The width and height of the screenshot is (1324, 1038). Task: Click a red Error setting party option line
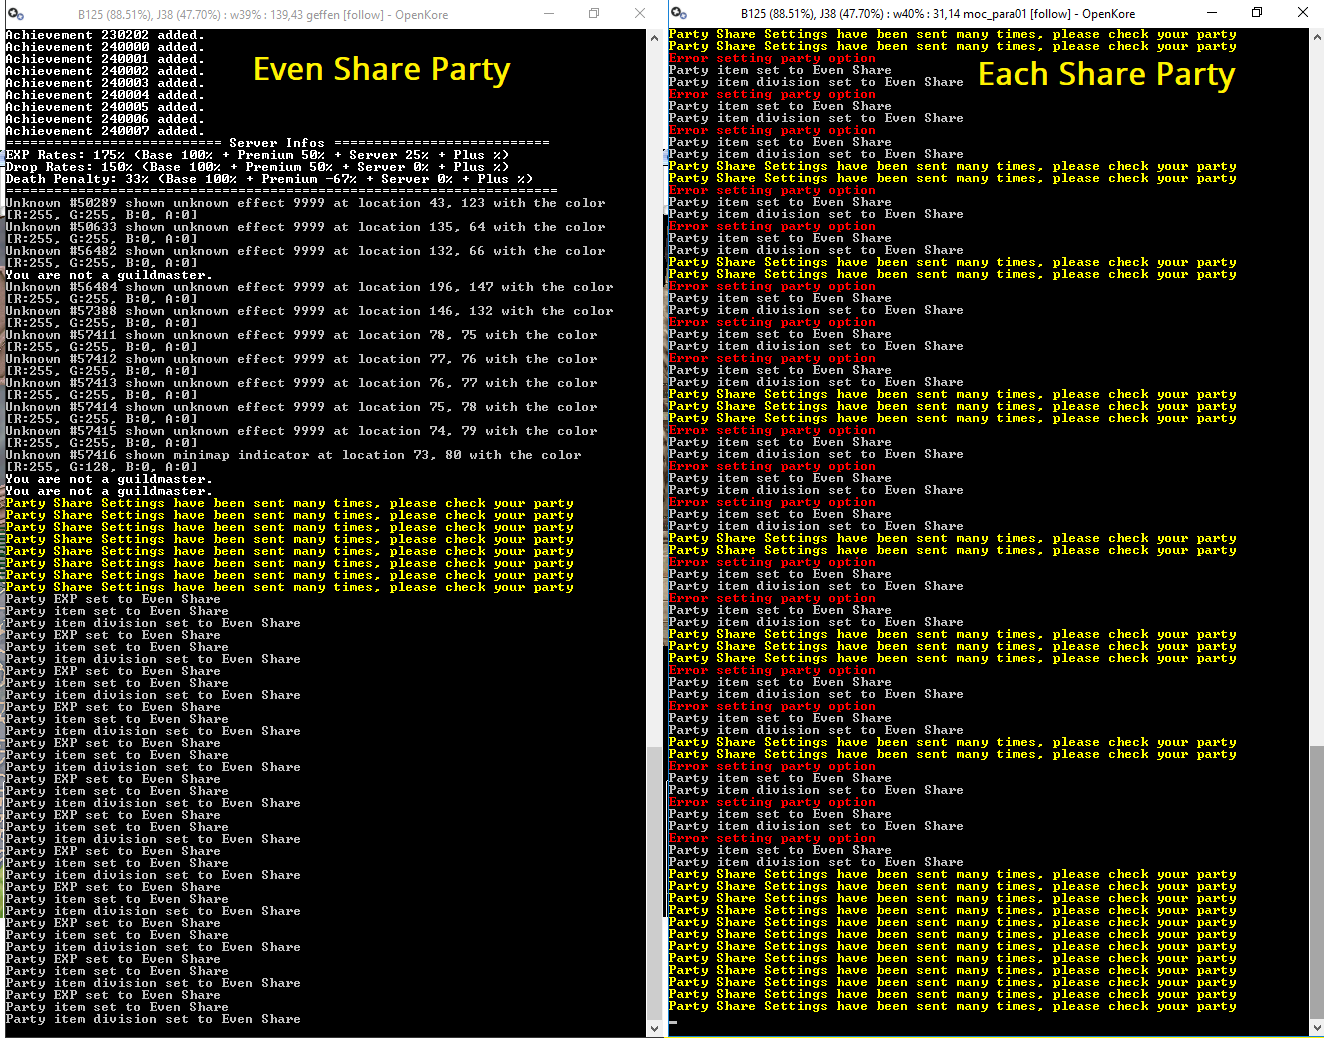click(770, 58)
